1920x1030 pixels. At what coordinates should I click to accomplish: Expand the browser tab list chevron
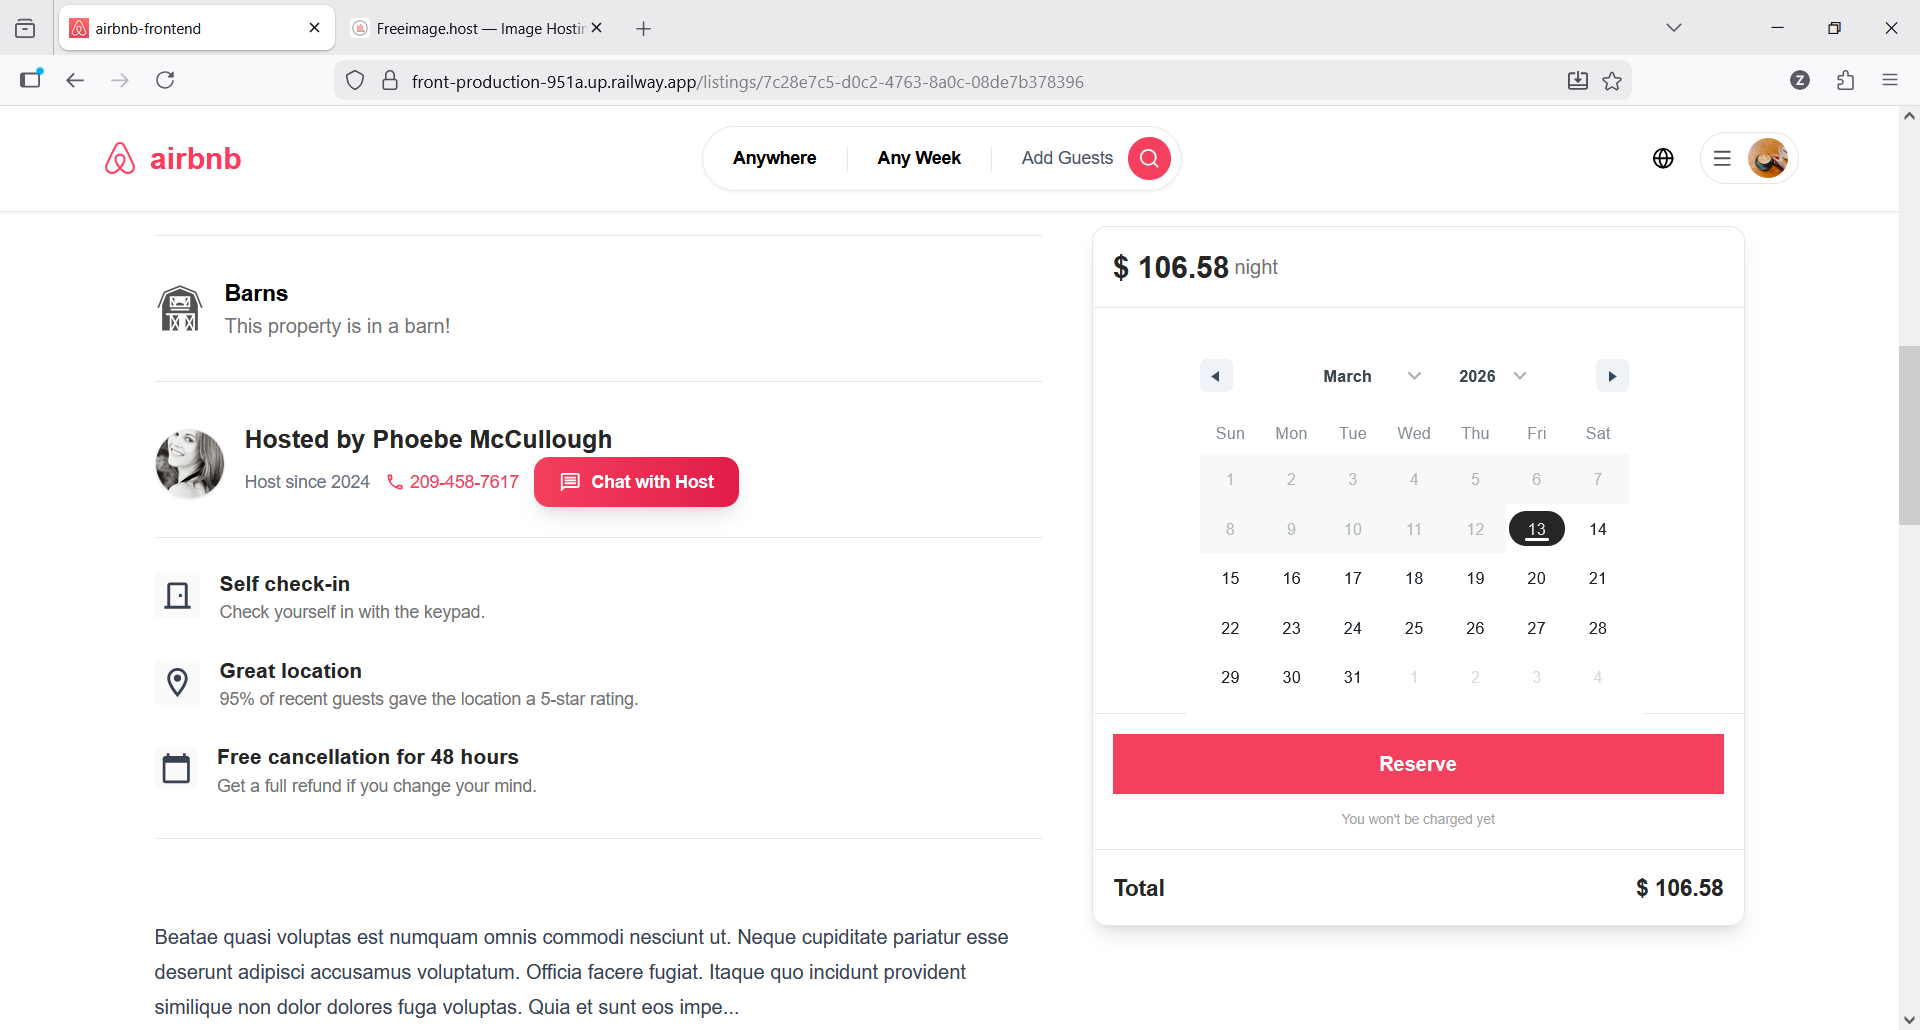tap(1674, 28)
